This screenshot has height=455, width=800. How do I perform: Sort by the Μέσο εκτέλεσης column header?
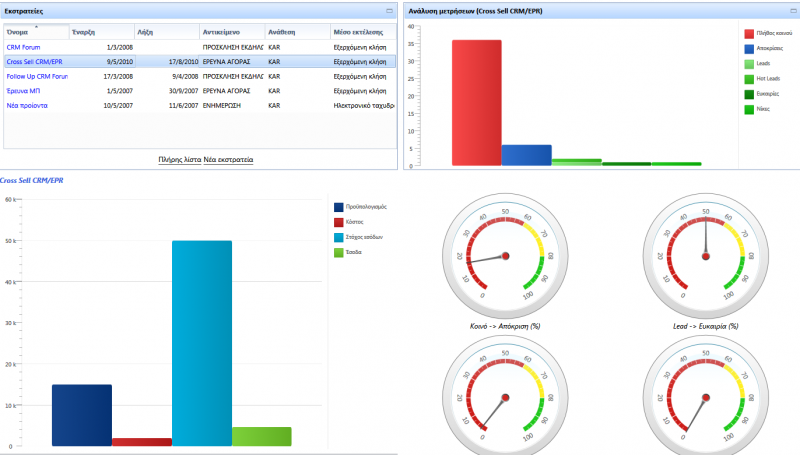[x=363, y=32]
